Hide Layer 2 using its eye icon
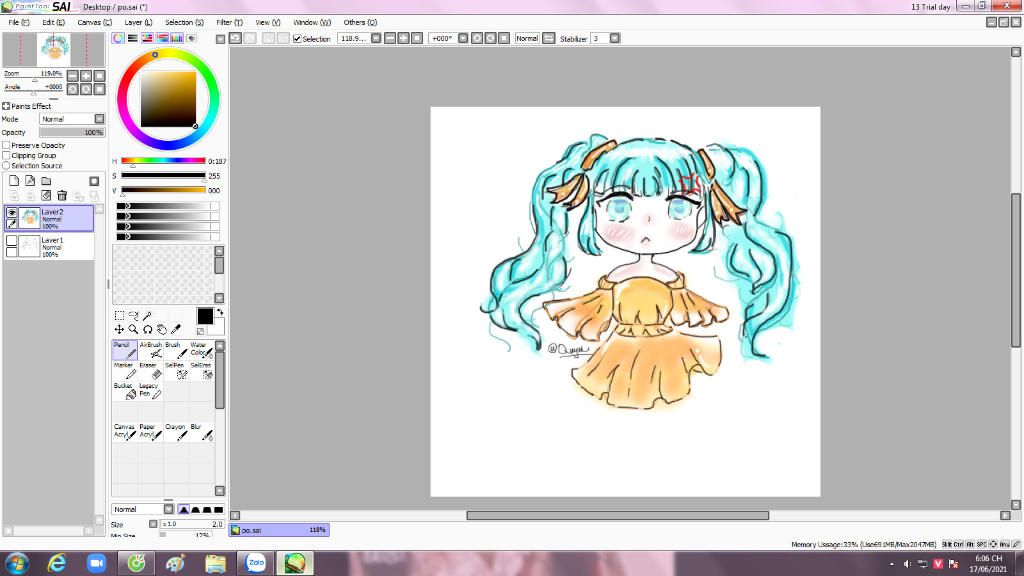The width and height of the screenshot is (1024, 576). 12,213
